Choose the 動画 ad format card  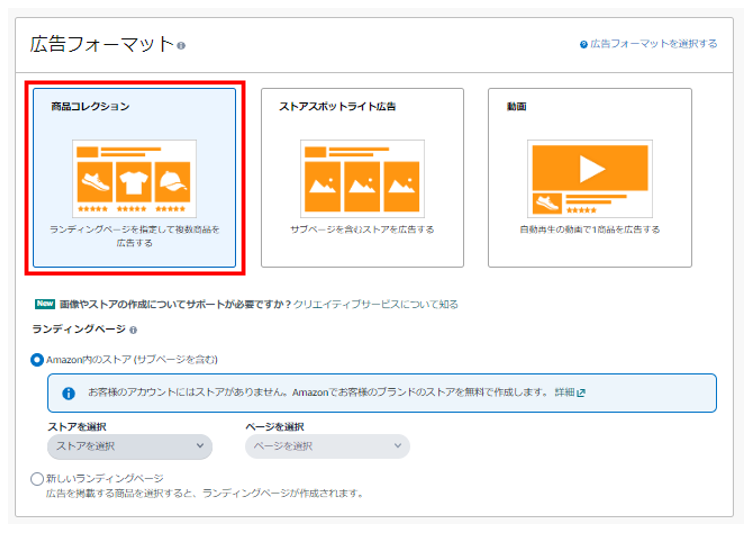(x=590, y=177)
